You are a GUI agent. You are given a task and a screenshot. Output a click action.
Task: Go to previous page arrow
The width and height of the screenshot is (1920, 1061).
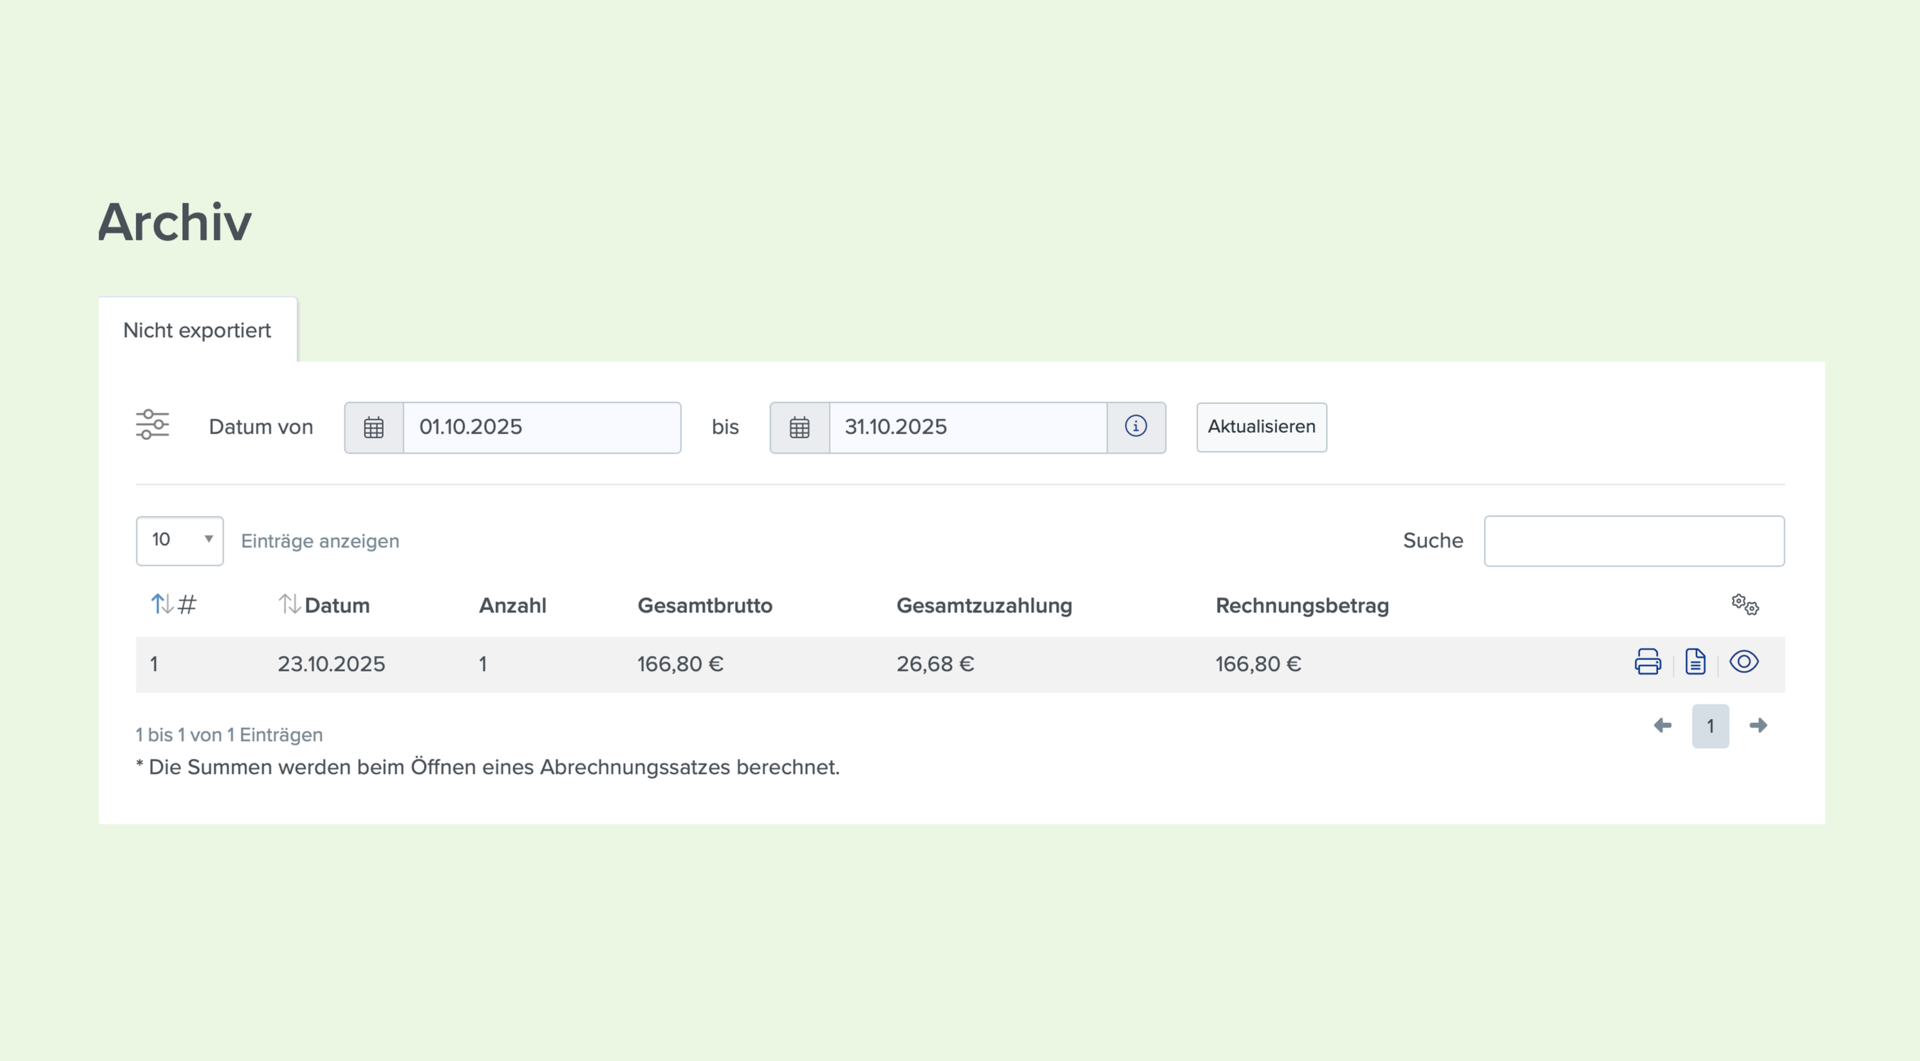point(1662,726)
